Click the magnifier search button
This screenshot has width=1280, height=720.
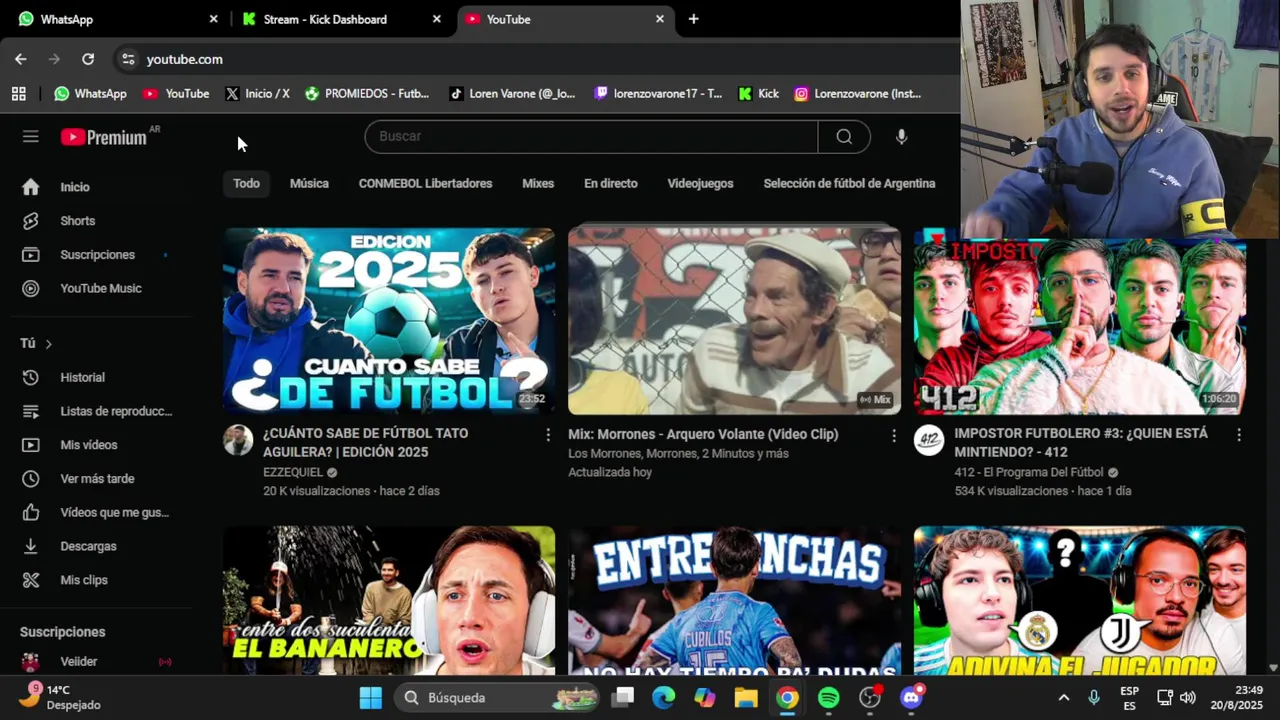(x=844, y=137)
